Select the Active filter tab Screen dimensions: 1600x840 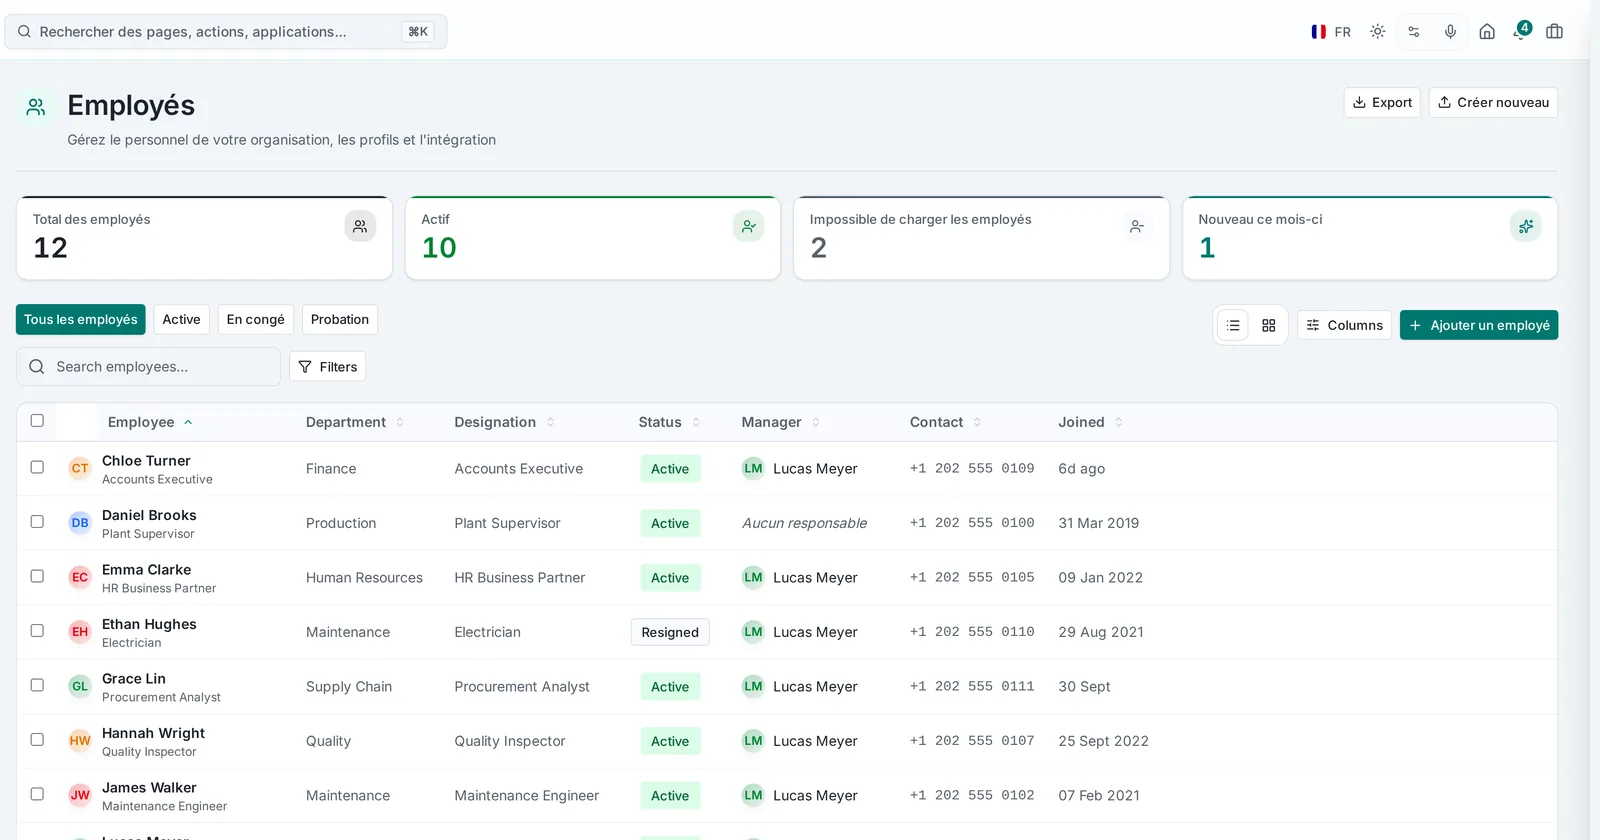coord(182,320)
